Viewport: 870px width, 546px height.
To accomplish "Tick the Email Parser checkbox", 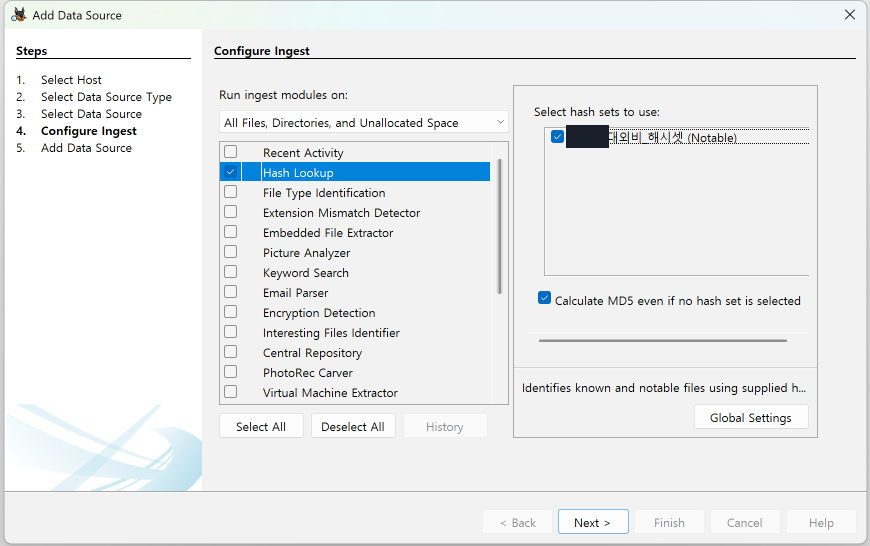I will [230, 292].
